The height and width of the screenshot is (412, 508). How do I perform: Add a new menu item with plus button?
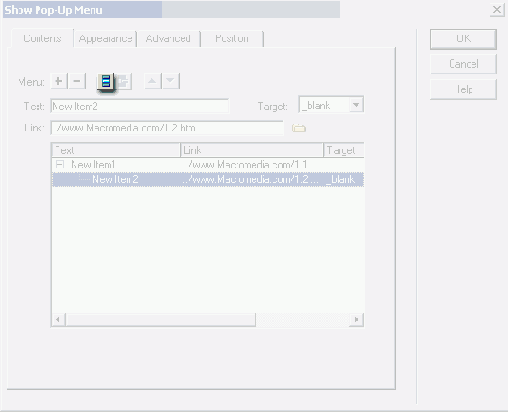(x=59, y=81)
